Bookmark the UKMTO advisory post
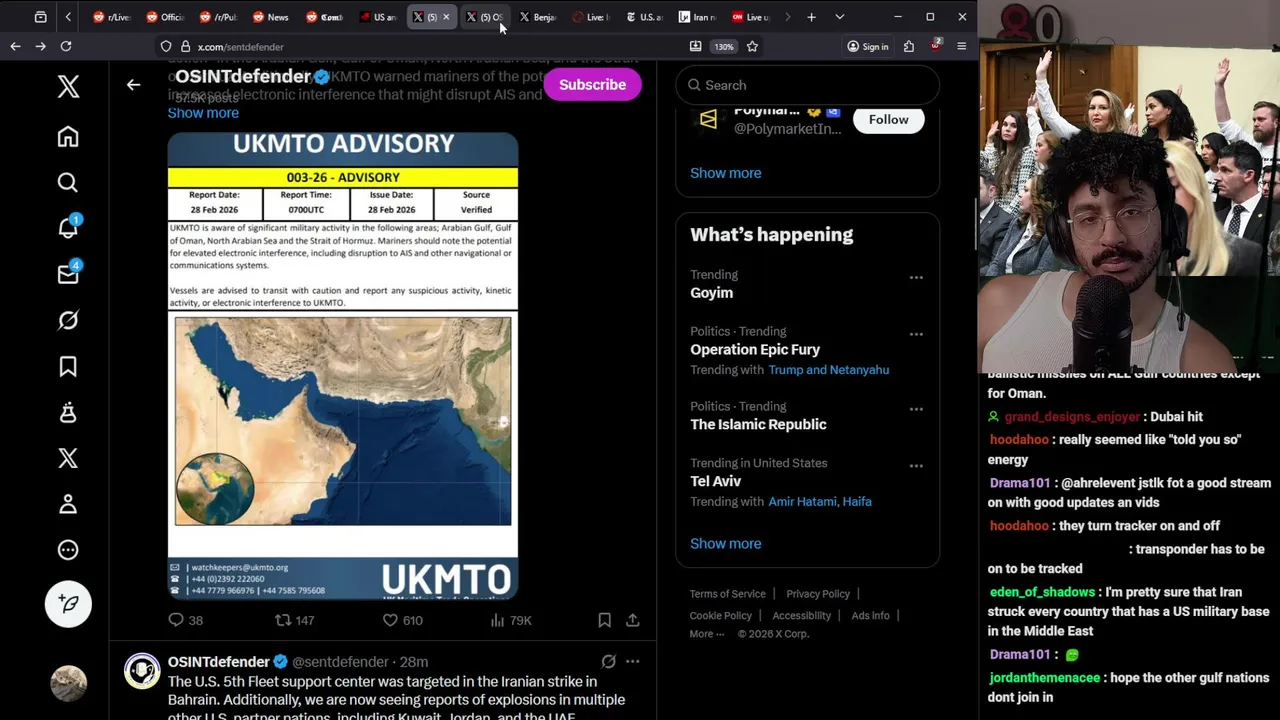The width and height of the screenshot is (1280, 720). coord(604,620)
